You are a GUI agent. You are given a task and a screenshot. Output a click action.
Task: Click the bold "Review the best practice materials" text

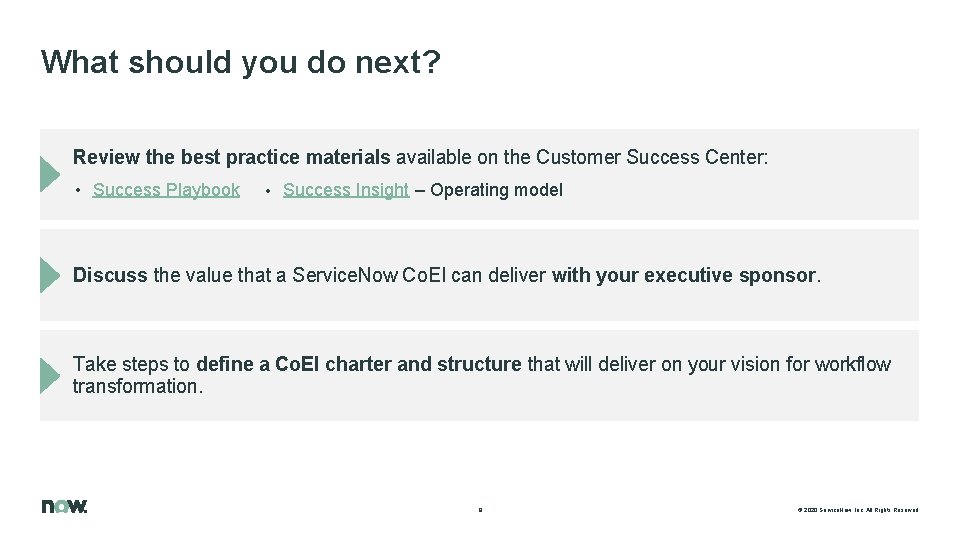(231, 157)
